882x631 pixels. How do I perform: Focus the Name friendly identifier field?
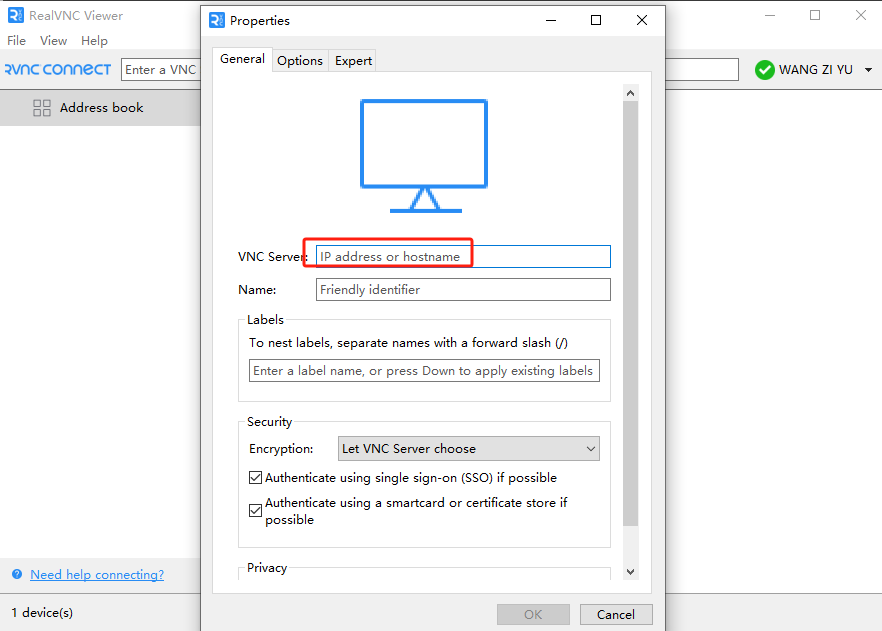coord(463,290)
